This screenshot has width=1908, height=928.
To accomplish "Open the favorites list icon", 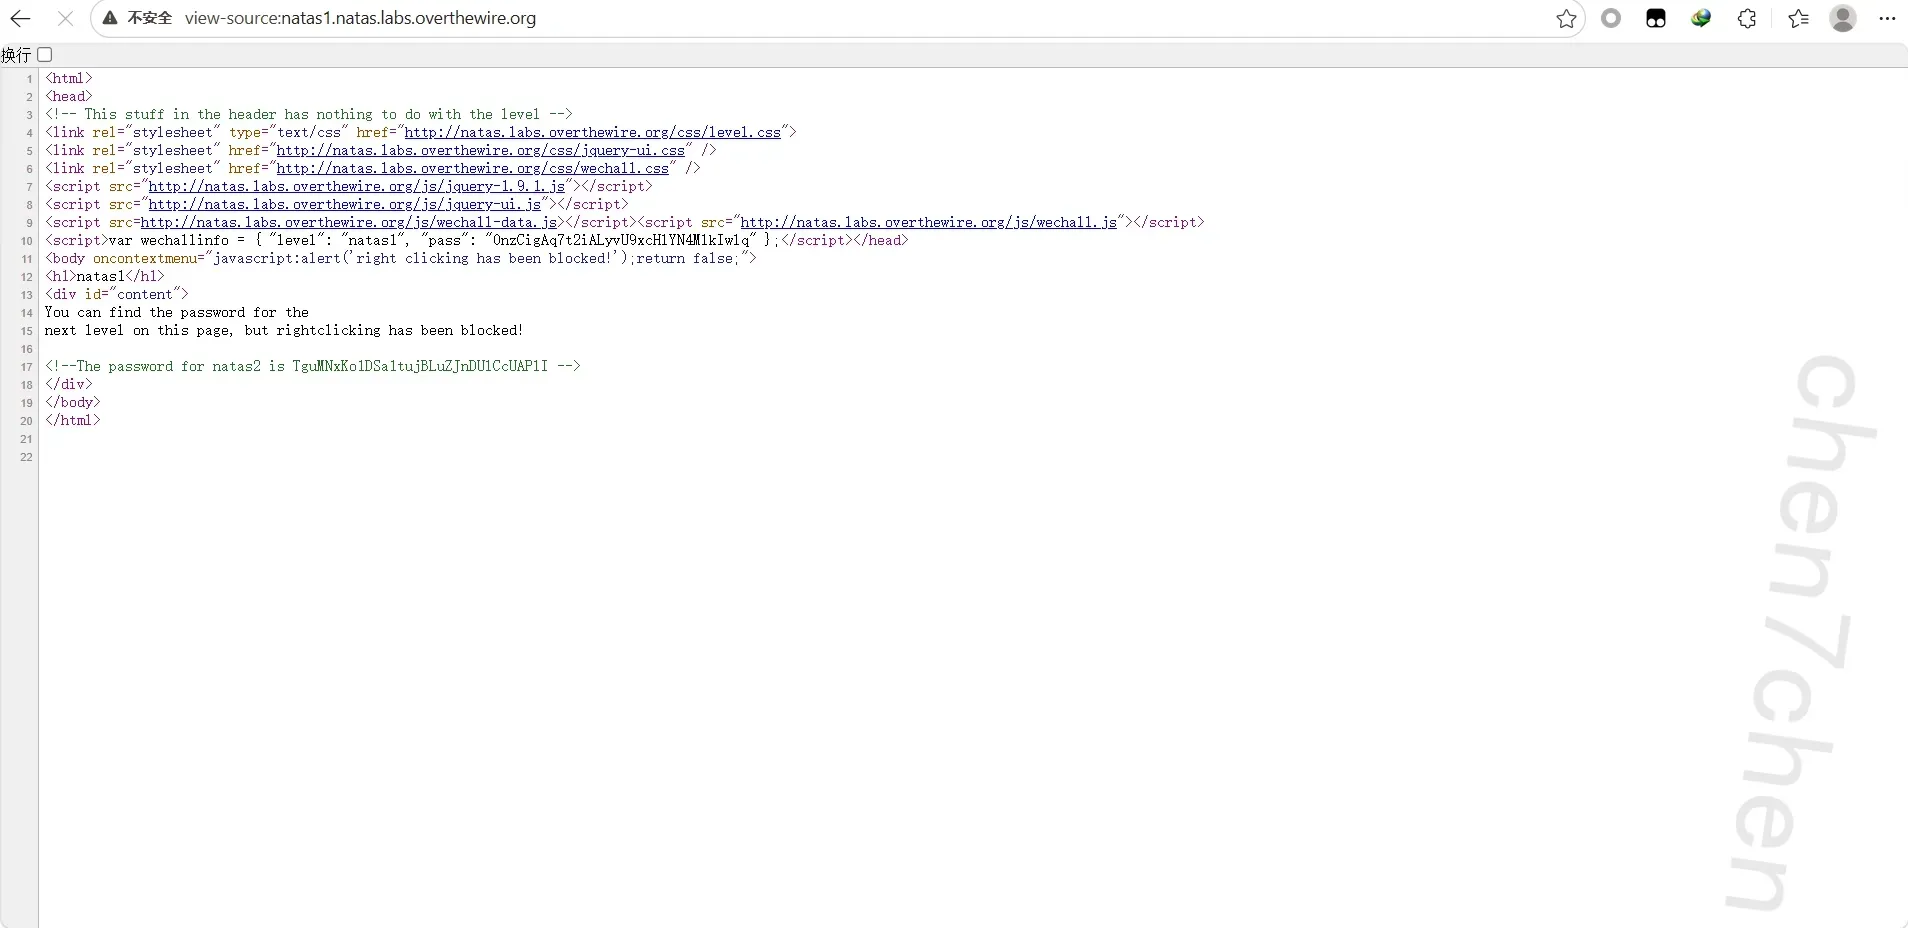I will click(1798, 18).
